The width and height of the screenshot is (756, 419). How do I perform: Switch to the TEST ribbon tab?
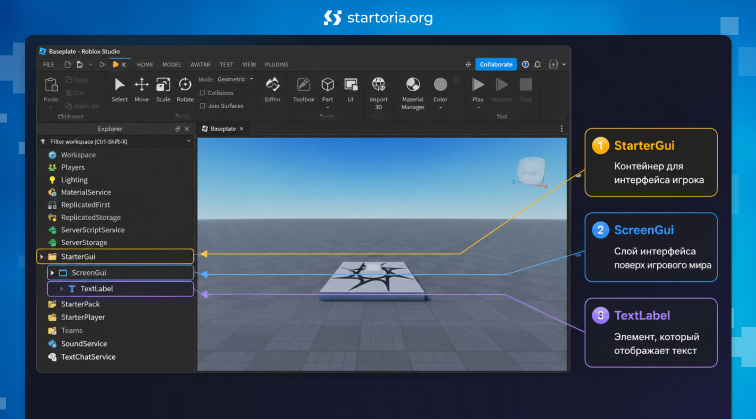coord(226,64)
